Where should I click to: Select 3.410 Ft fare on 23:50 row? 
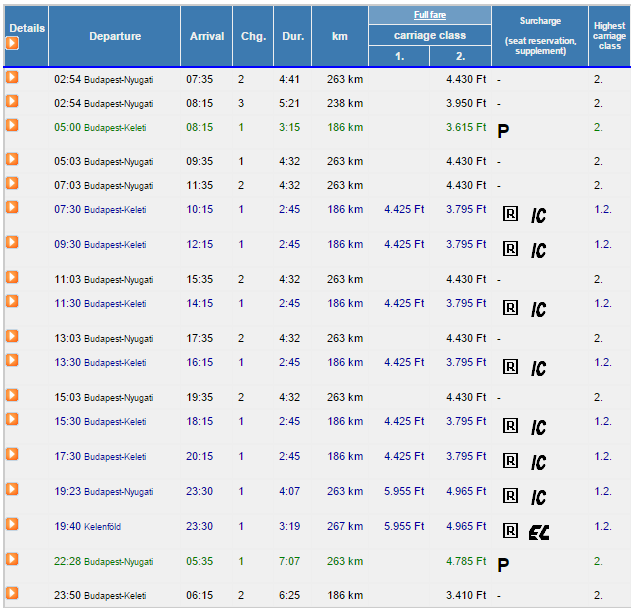coord(466,595)
